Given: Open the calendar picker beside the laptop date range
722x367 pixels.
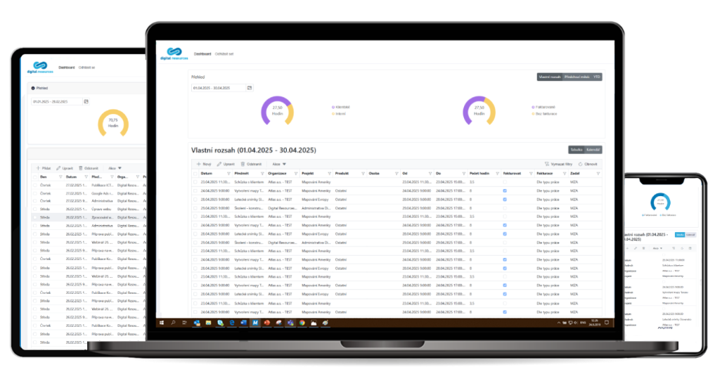Looking at the screenshot, I should 250,87.
